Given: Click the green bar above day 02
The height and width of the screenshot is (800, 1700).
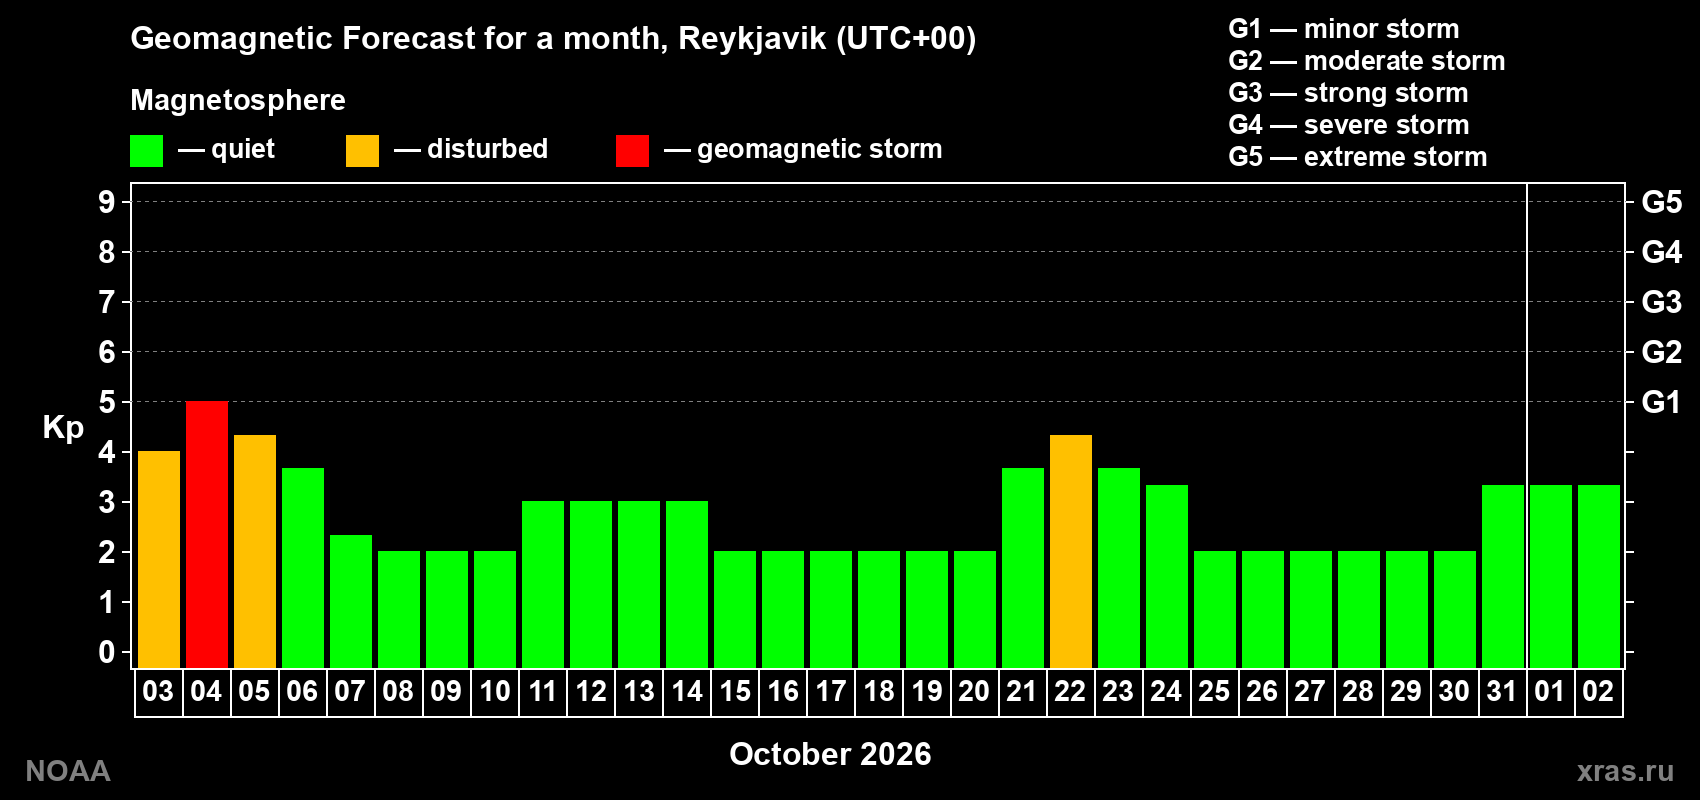Looking at the screenshot, I should click(x=1599, y=576).
